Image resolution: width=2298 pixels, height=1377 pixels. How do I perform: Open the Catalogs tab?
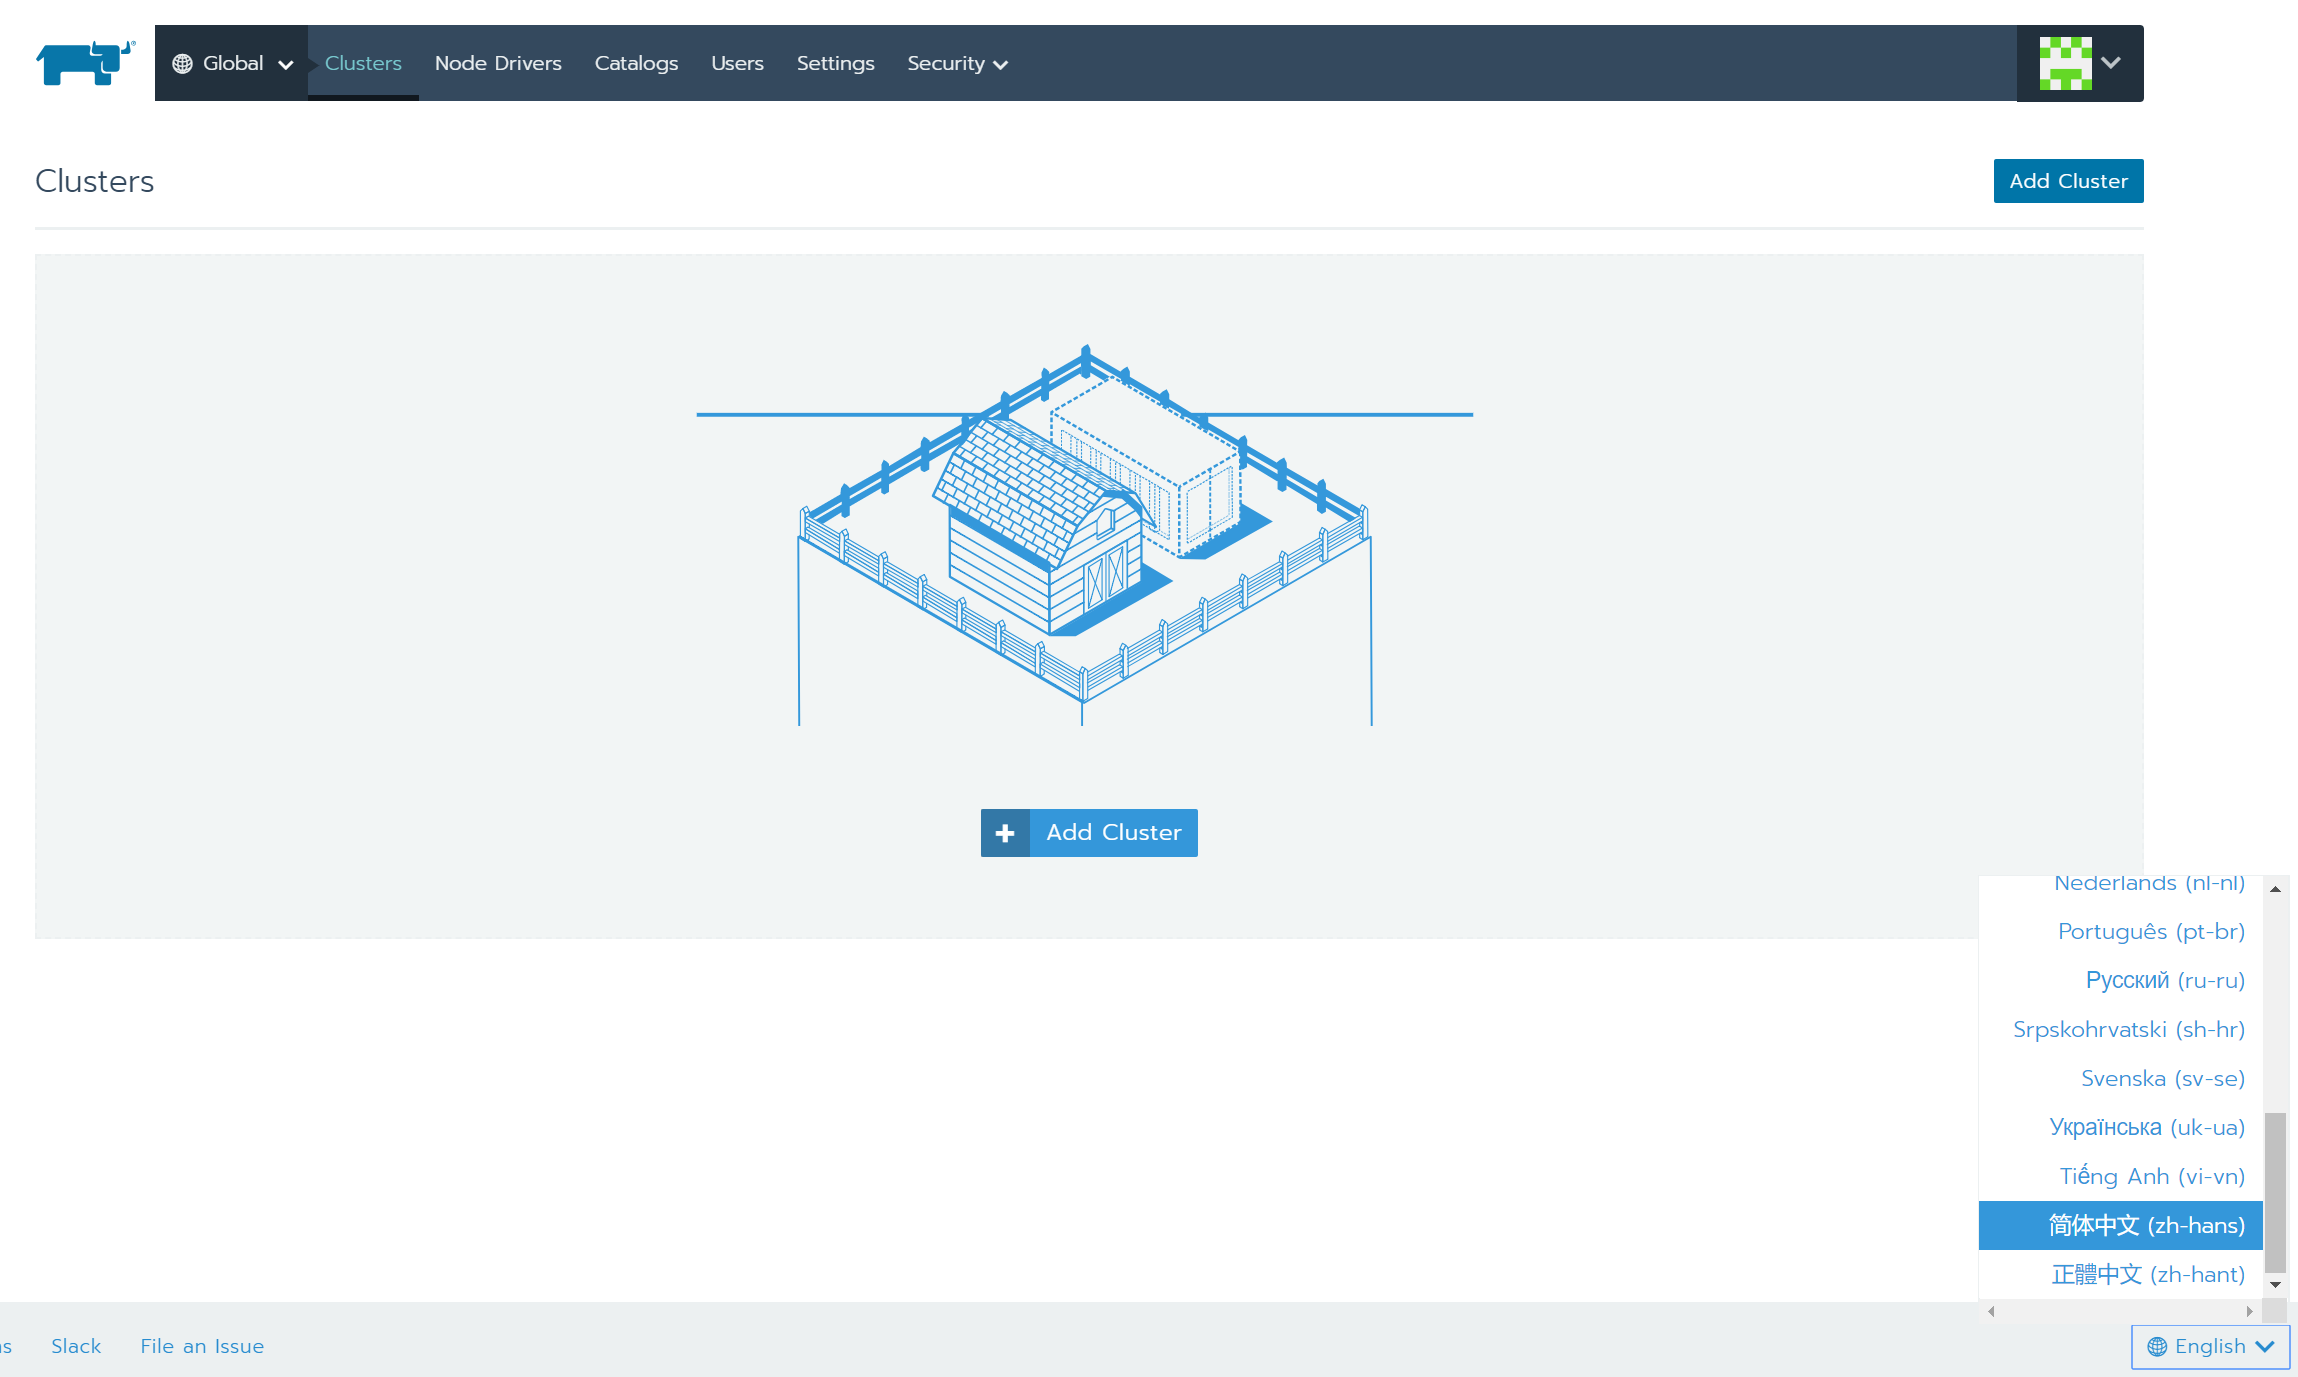pyautogui.click(x=636, y=64)
